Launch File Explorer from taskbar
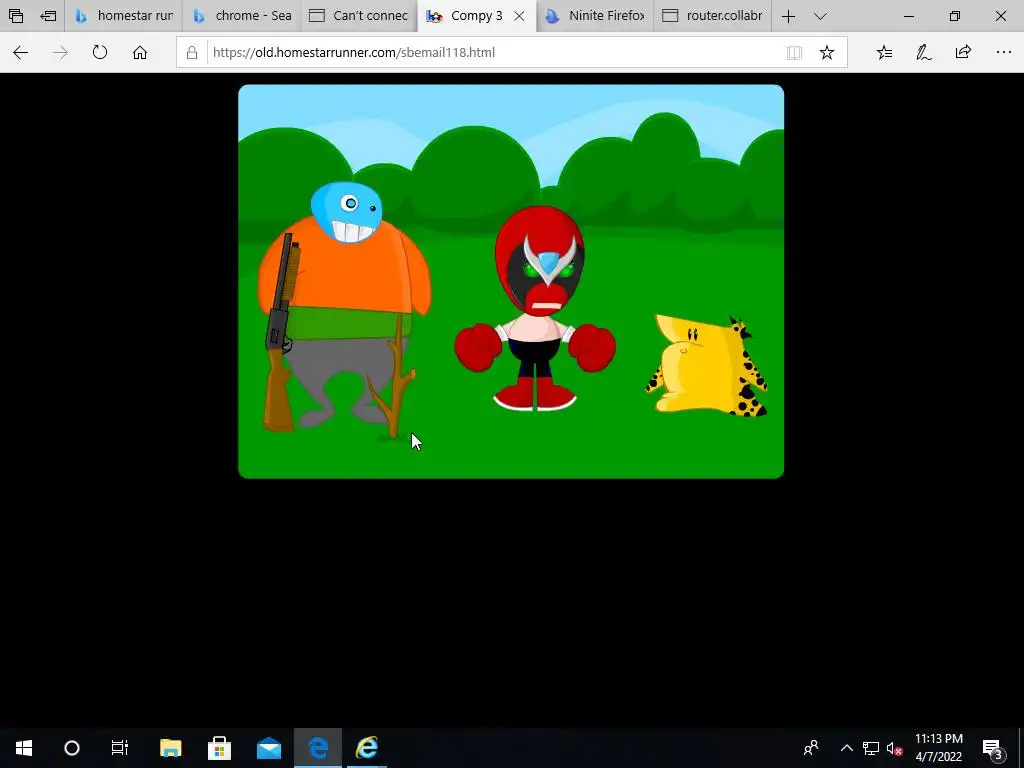Image resolution: width=1024 pixels, height=768 pixels. (x=170, y=748)
